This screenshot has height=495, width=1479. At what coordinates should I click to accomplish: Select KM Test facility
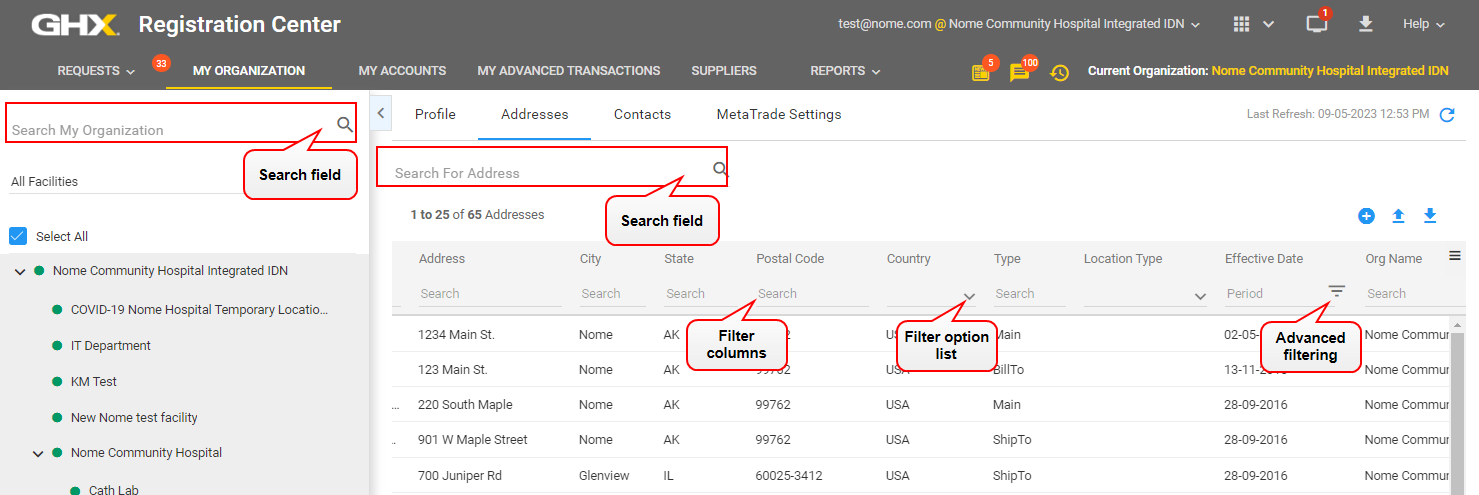tap(94, 381)
